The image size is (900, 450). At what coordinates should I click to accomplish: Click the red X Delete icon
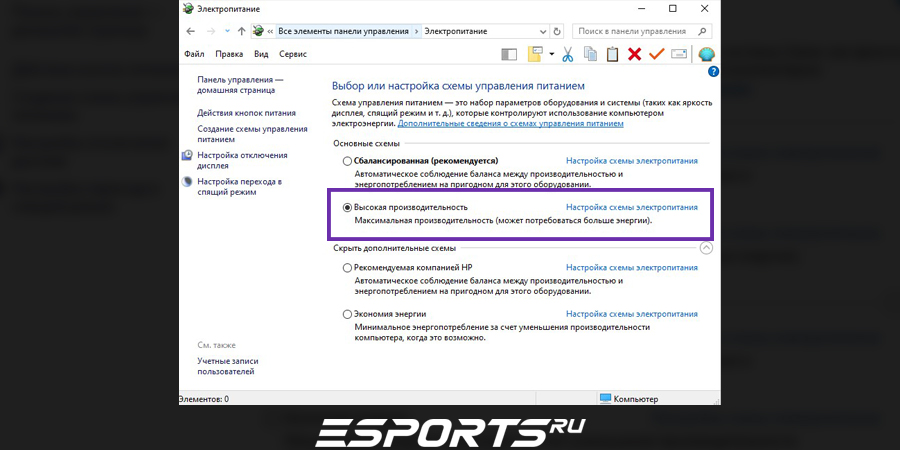(x=634, y=55)
